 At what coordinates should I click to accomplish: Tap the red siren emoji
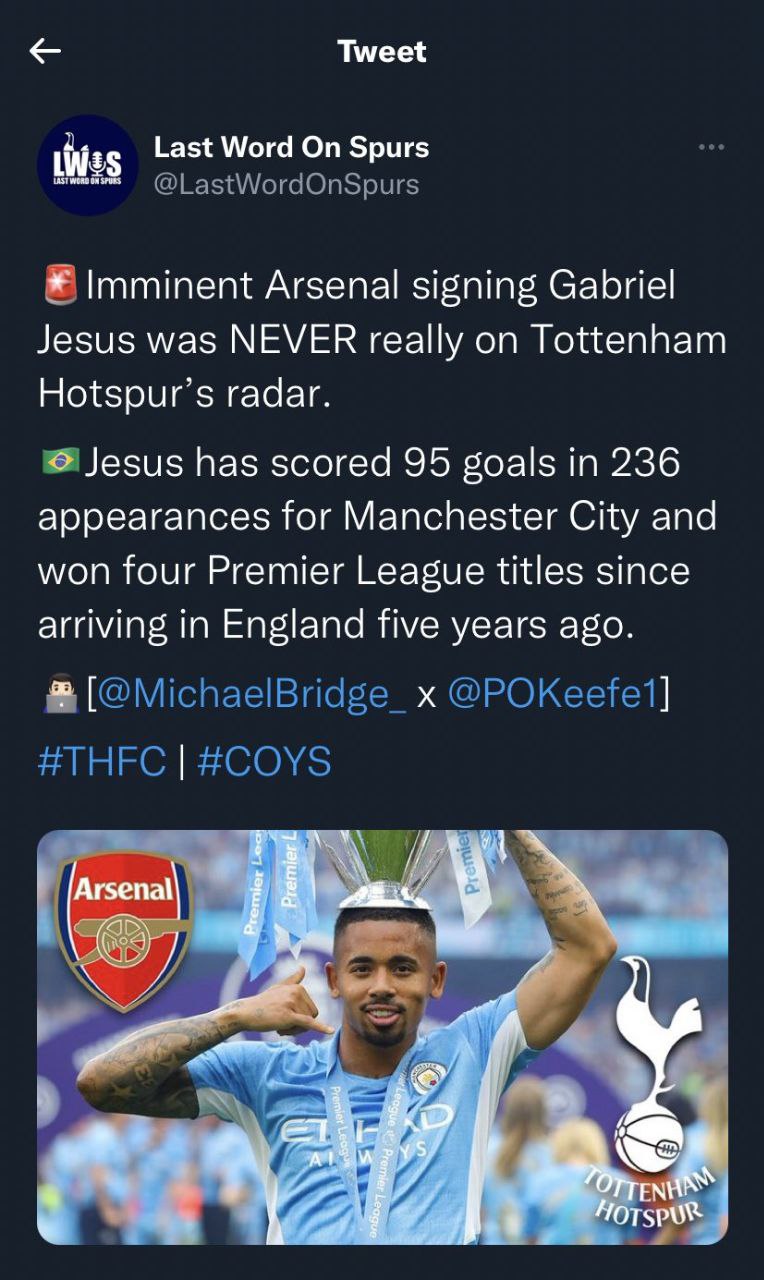pos(61,286)
